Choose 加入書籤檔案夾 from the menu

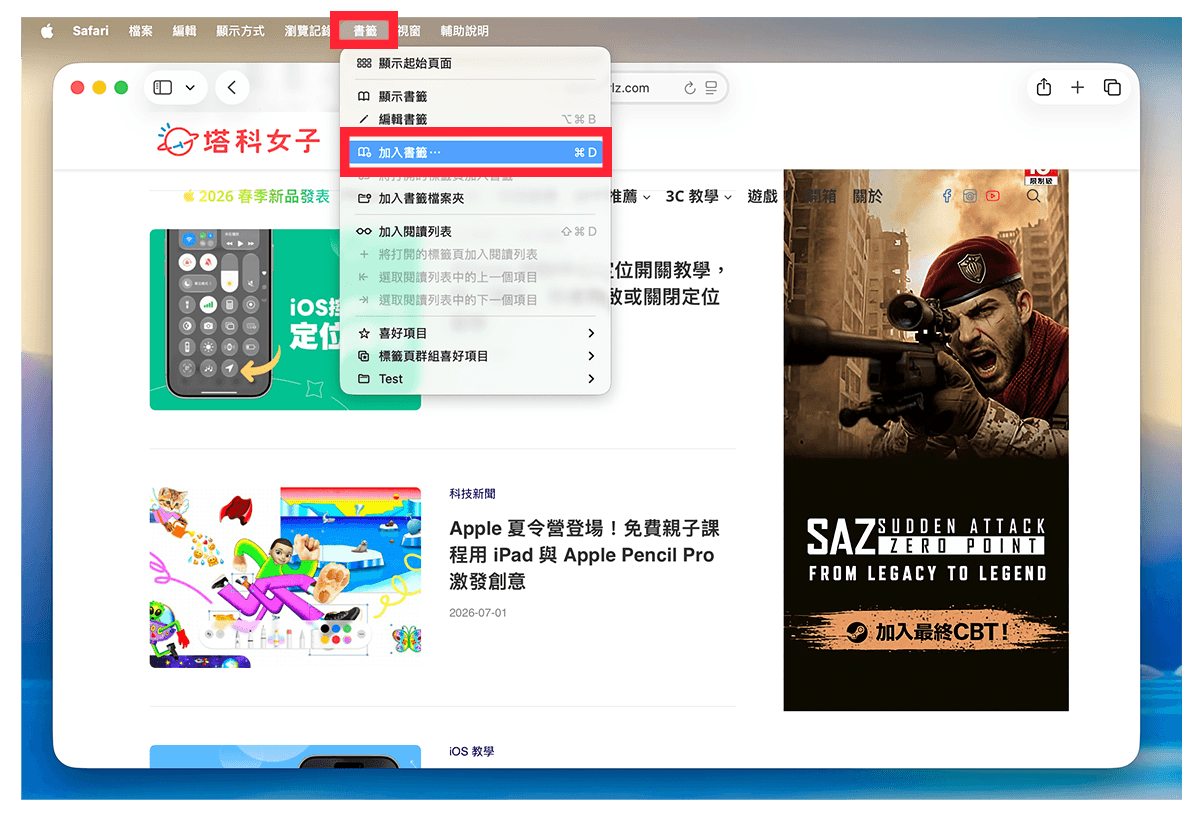click(x=475, y=198)
